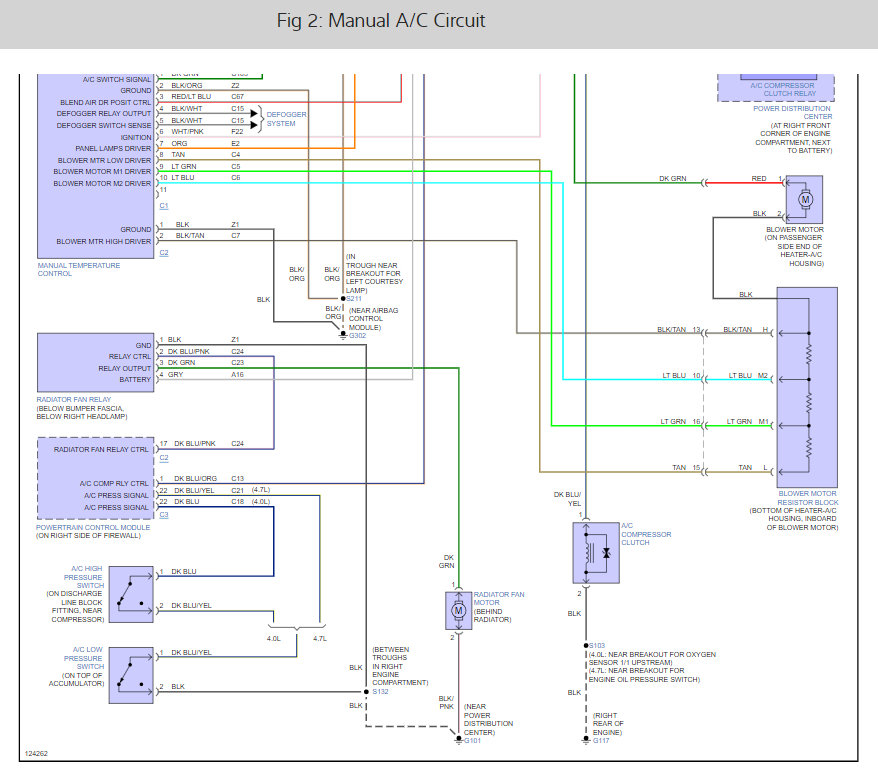The width and height of the screenshot is (878, 783).
Task: Click the Blower Motor Resistor Block label
Action: pos(807,498)
